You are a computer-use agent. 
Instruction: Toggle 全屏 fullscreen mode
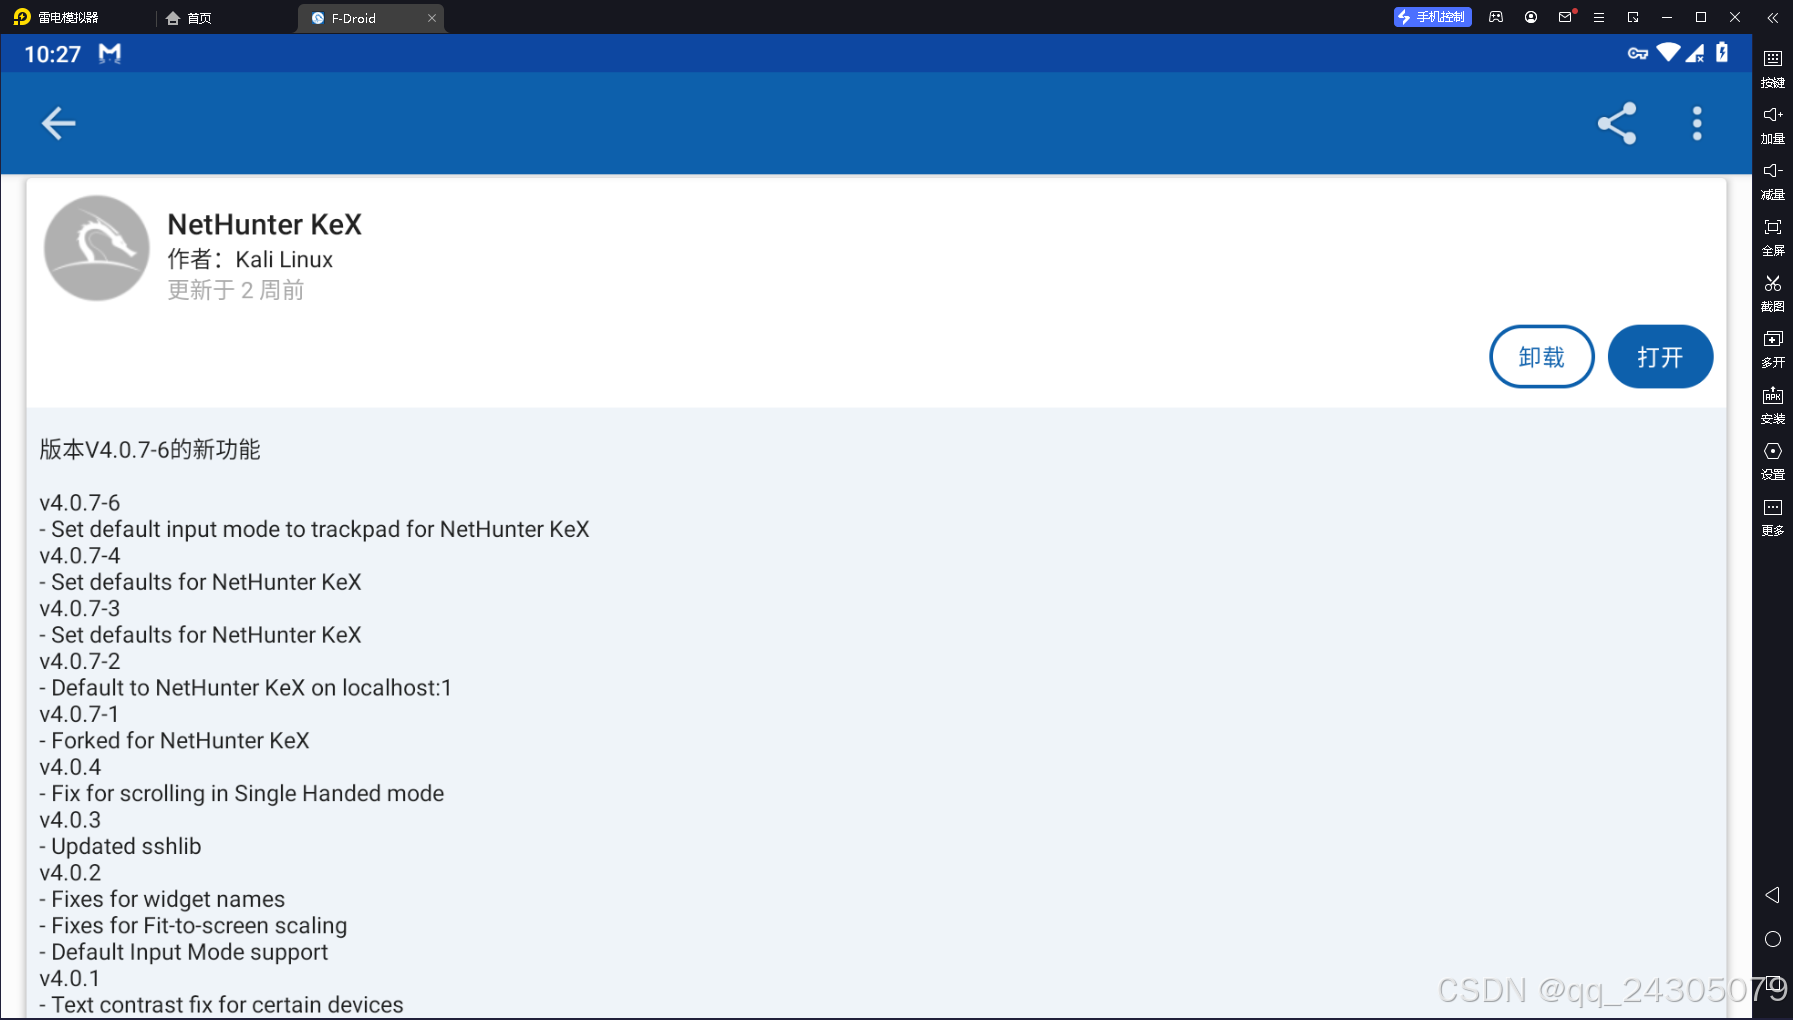(1773, 237)
